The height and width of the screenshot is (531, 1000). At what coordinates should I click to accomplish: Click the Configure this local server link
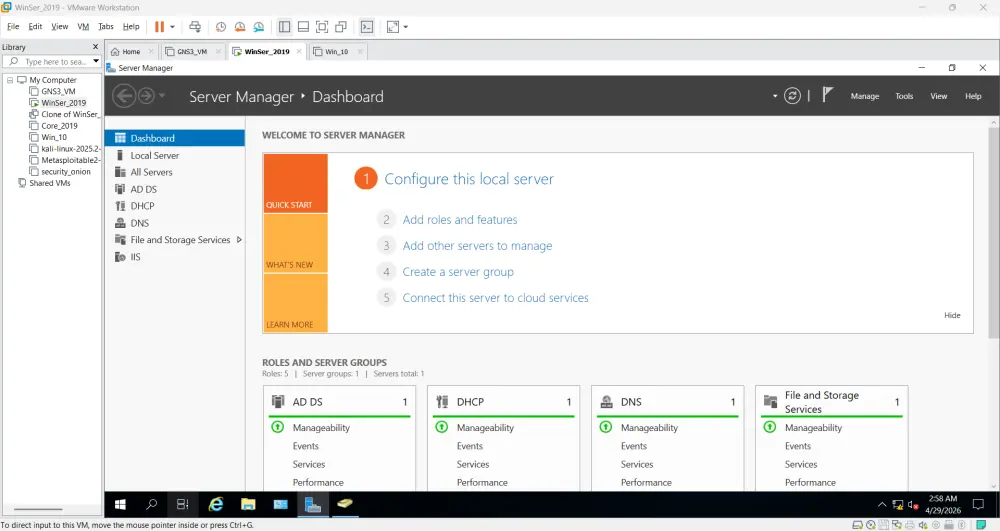click(469, 179)
